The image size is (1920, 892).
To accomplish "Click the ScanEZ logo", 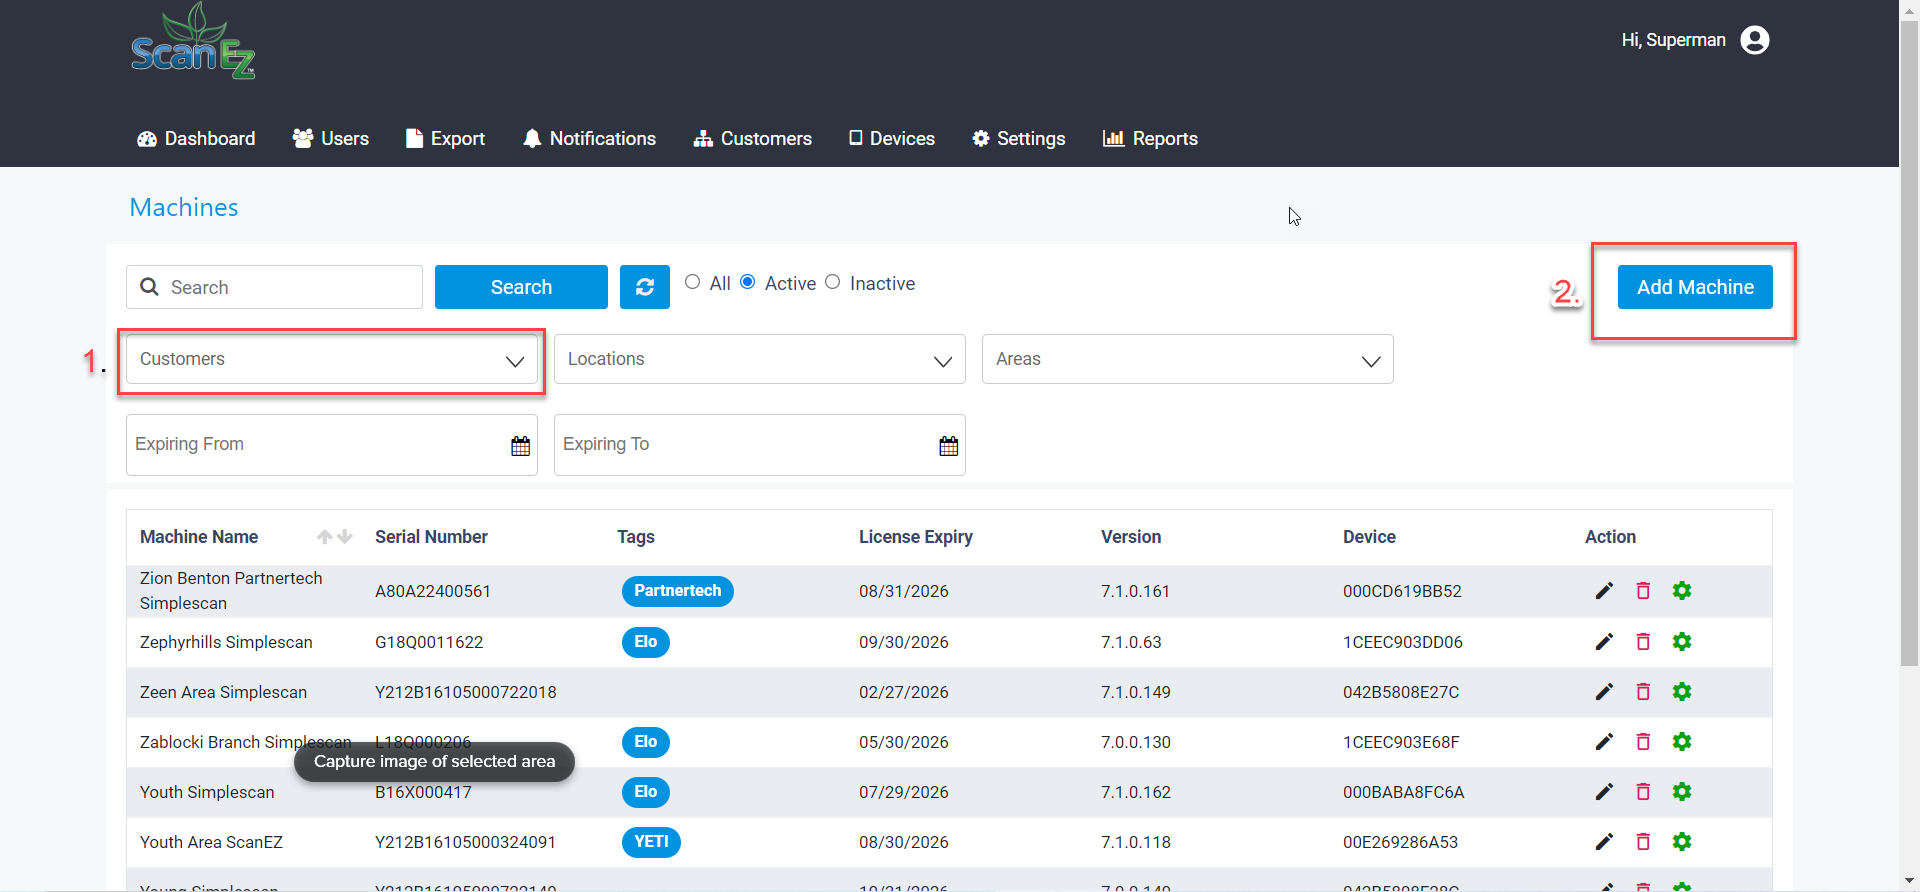I will pos(193,41).
